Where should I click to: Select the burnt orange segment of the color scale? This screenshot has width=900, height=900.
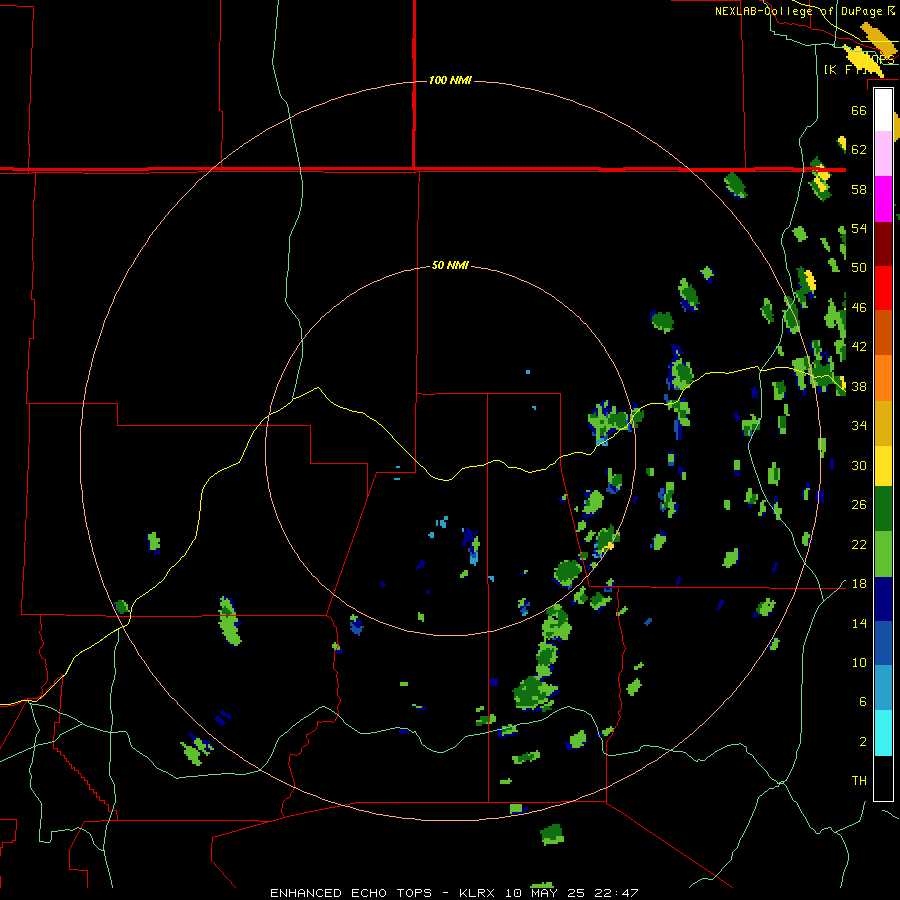(x=883, y=332)
